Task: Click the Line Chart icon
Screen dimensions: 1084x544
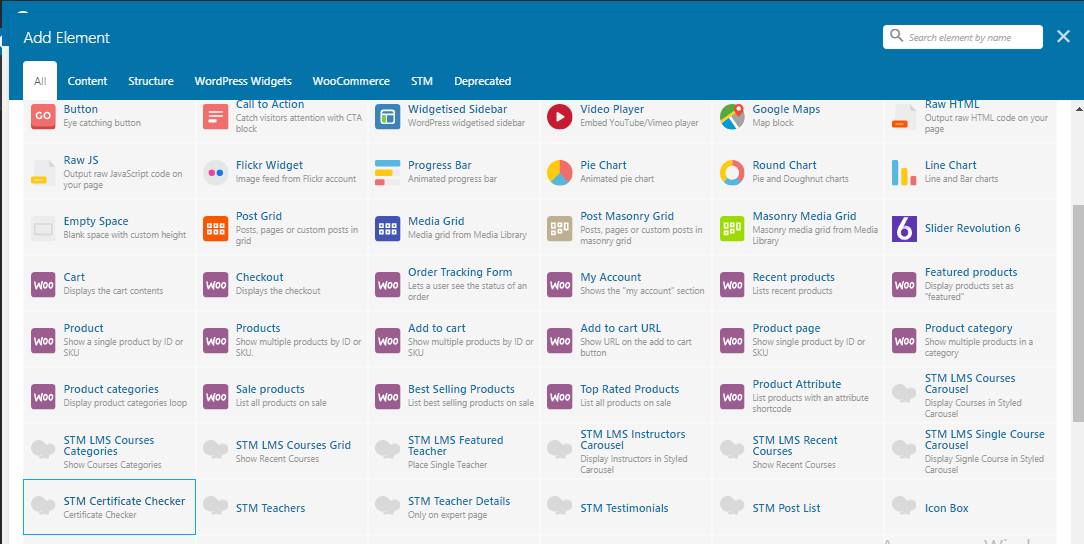Action: tap(904, 172)
